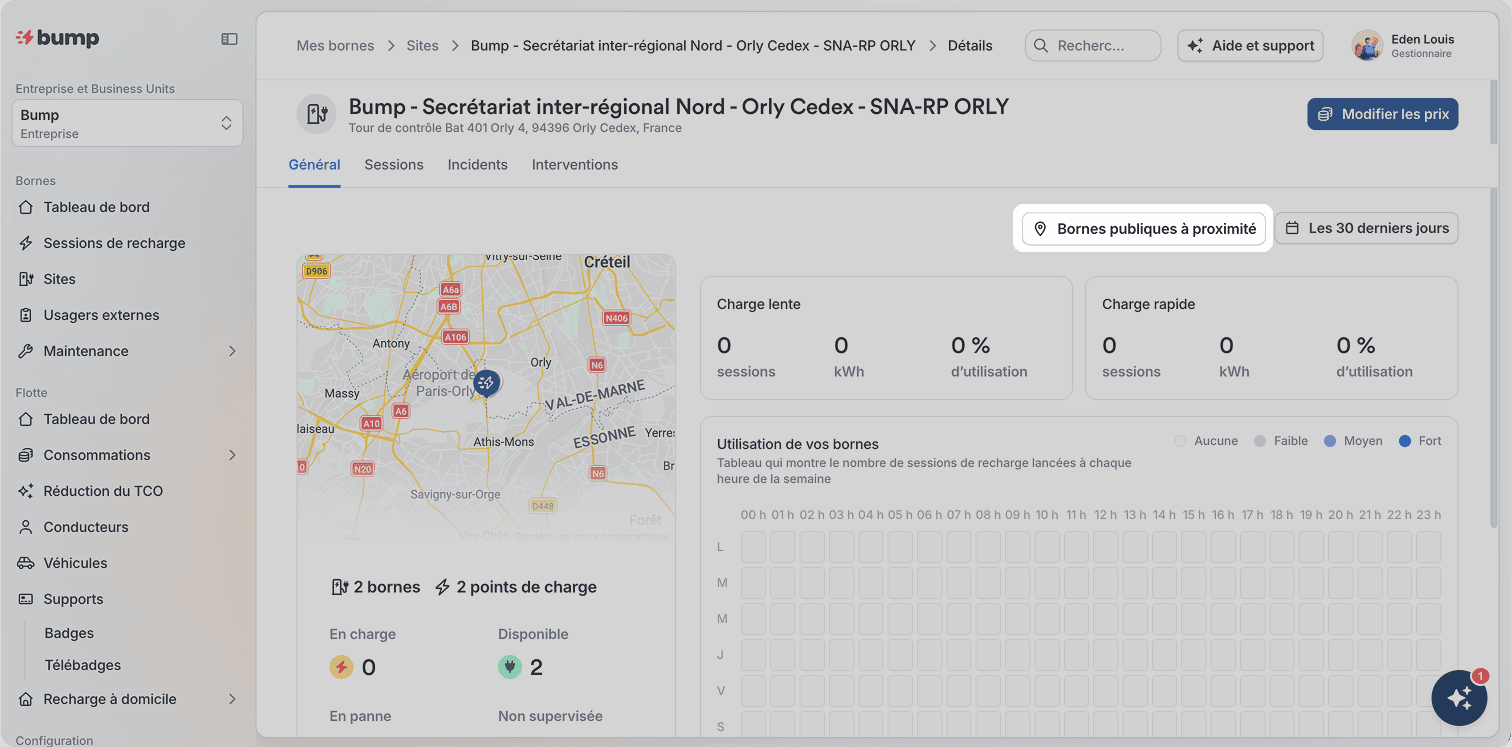This screenshot has height=747, width=1512.
Task: Click the station icon beside 2 bornes
Action: point(340,587)
